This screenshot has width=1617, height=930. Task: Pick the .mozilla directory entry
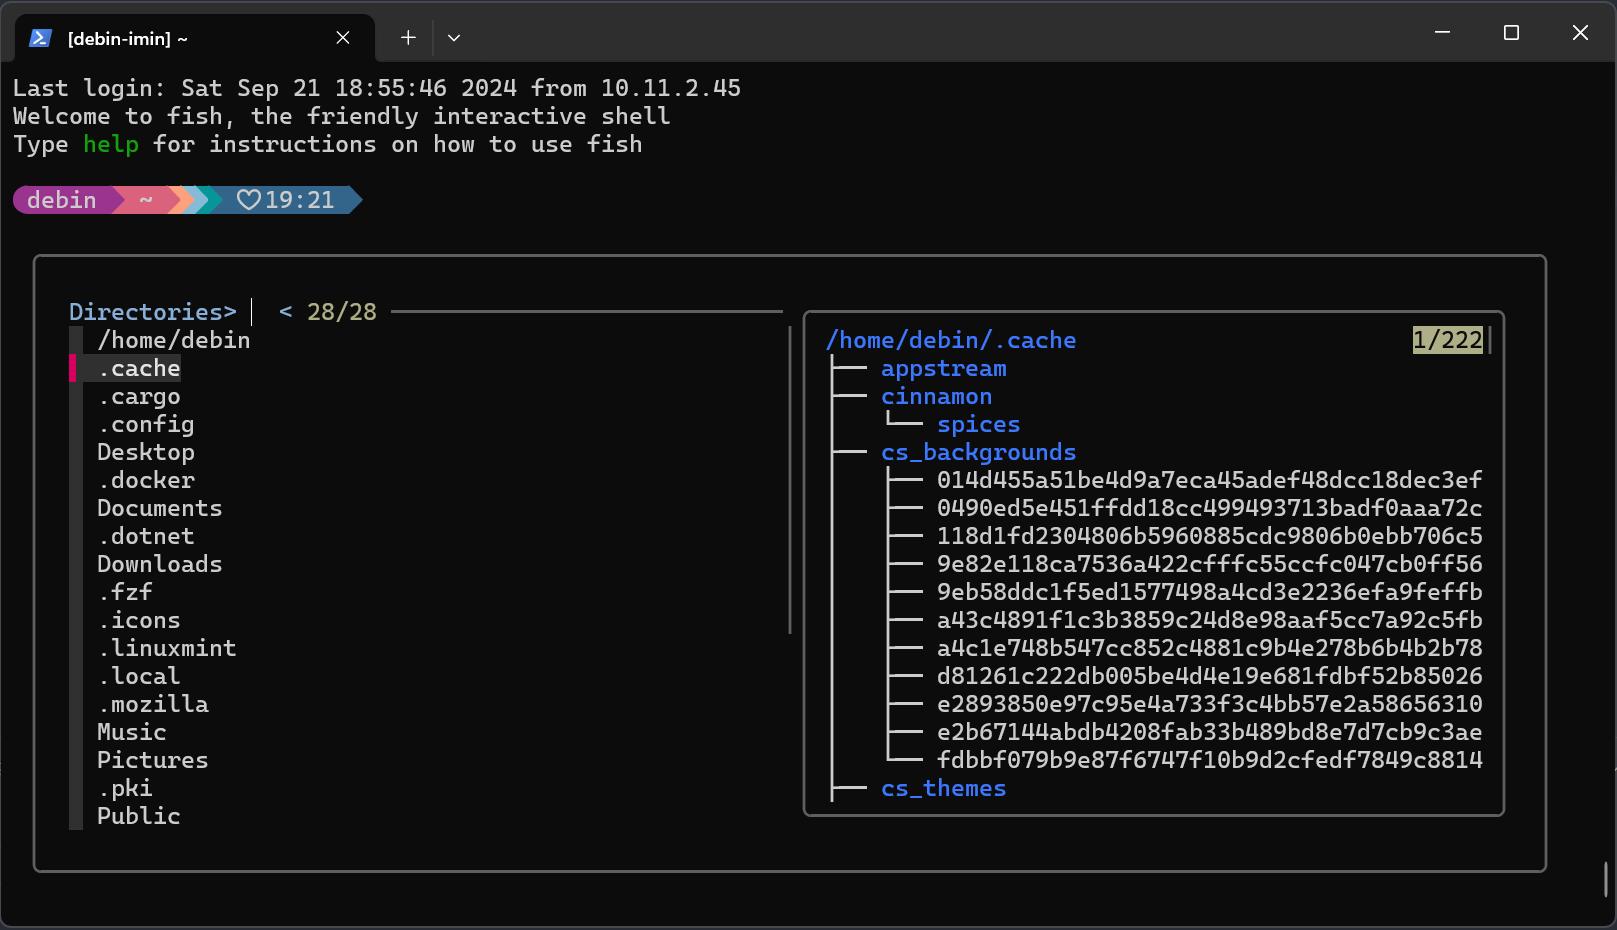coord(153,704)
